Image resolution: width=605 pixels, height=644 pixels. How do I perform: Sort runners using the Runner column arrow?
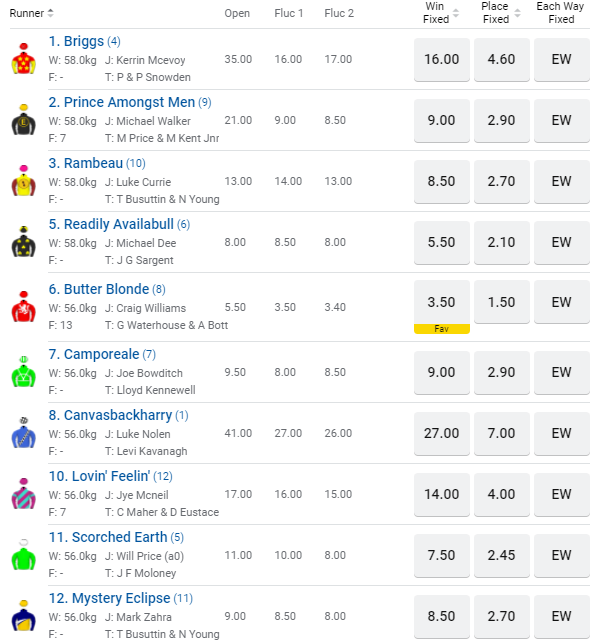click(51, 13)
